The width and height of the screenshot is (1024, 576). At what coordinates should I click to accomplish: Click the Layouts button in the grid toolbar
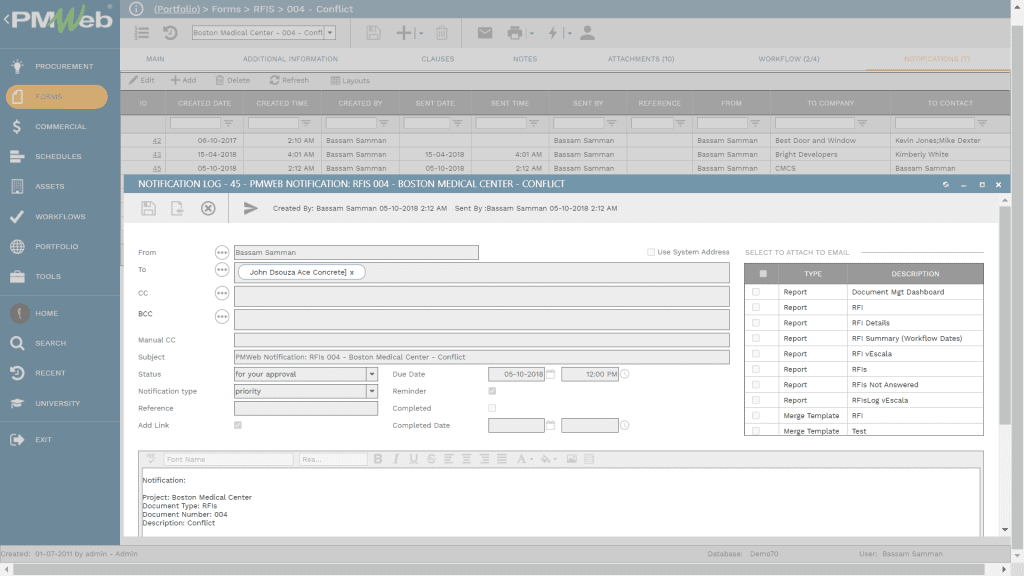point(350,80)
